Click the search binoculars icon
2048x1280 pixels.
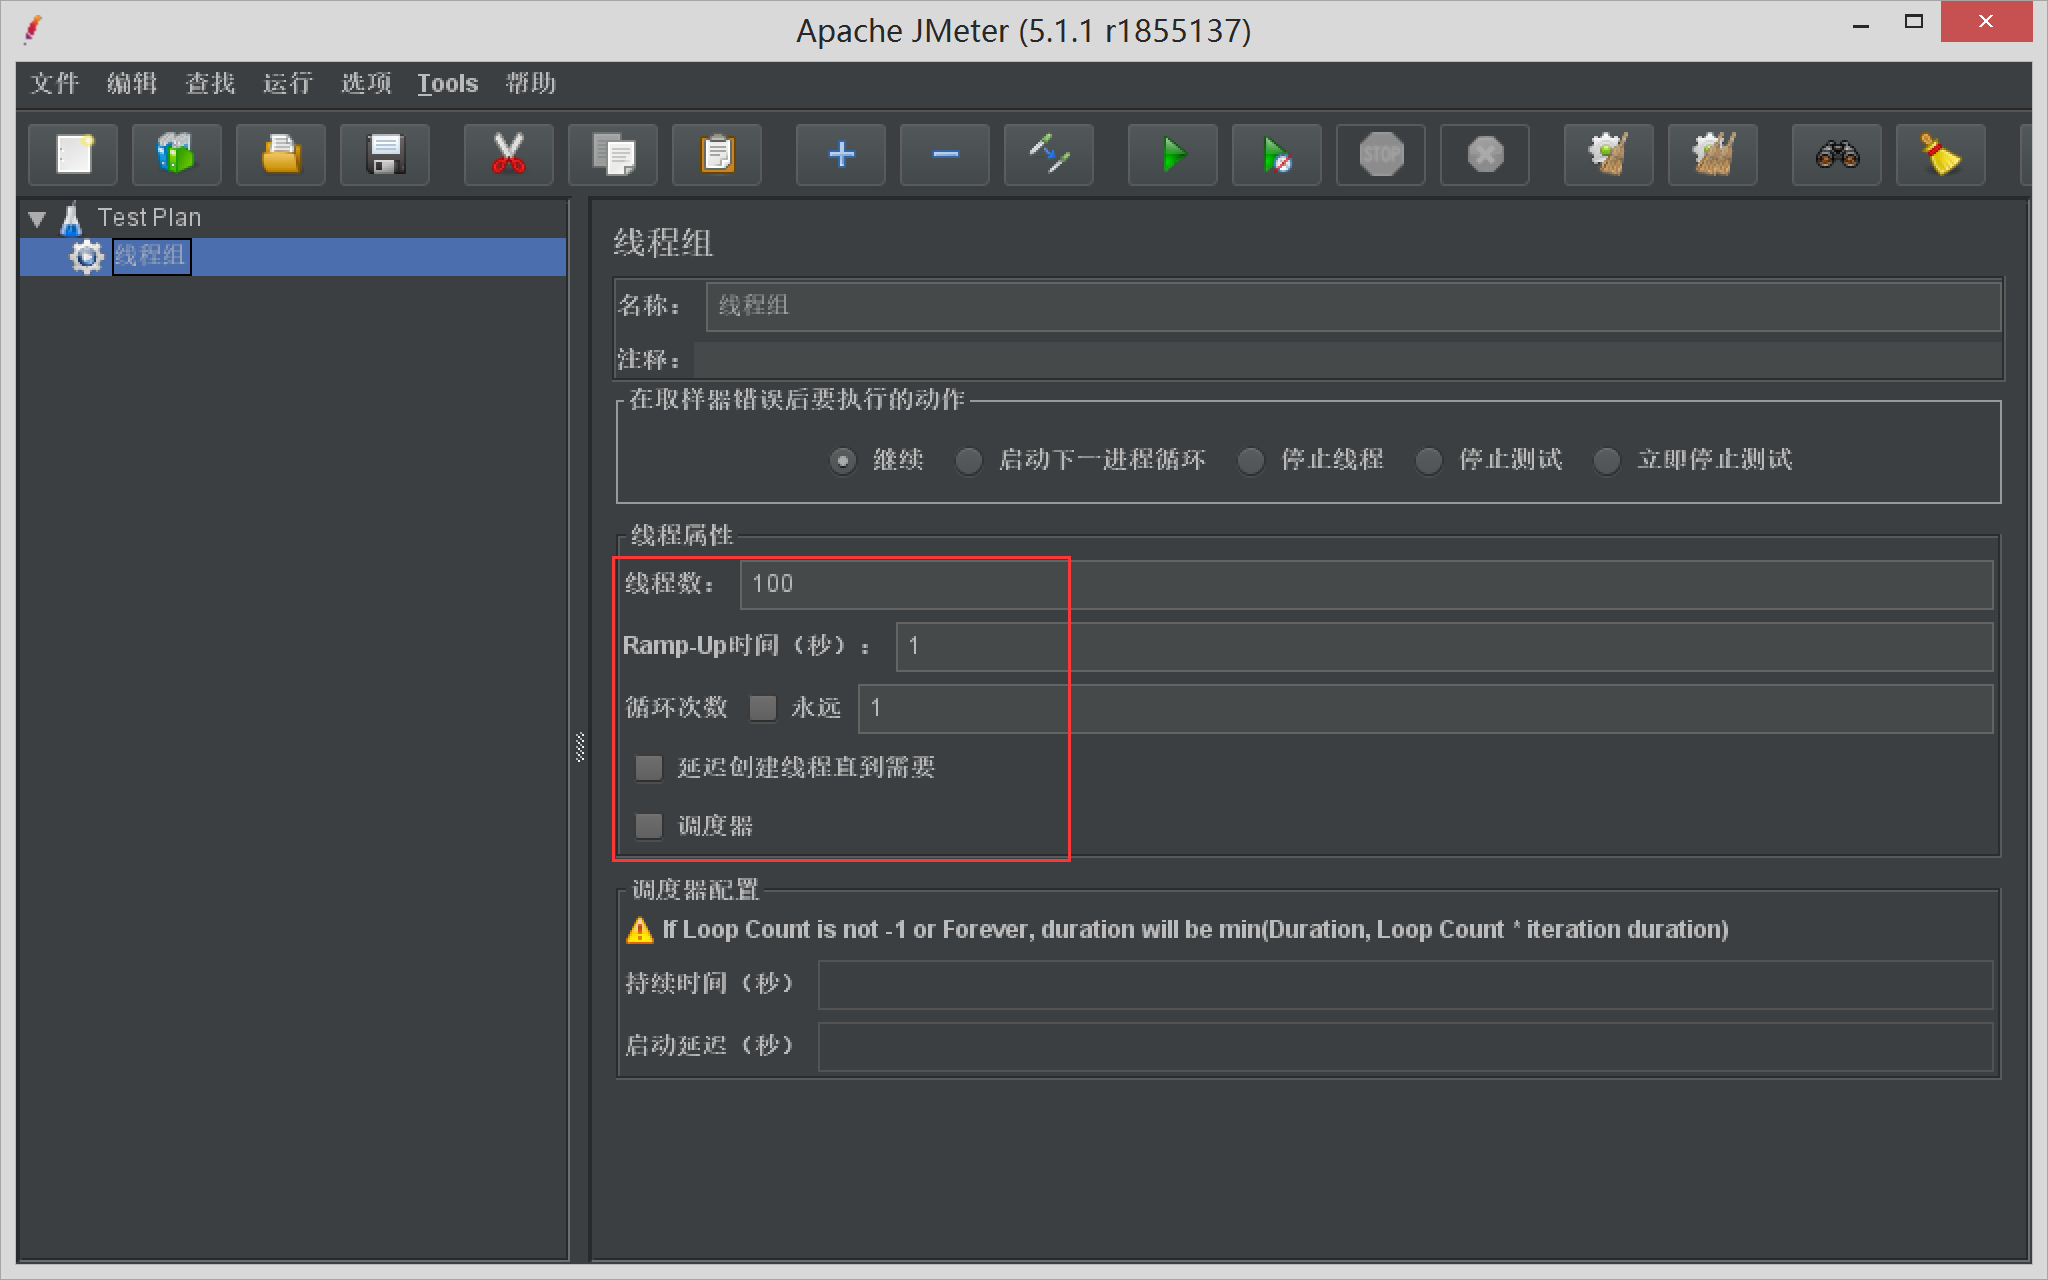pos(1837,155)
